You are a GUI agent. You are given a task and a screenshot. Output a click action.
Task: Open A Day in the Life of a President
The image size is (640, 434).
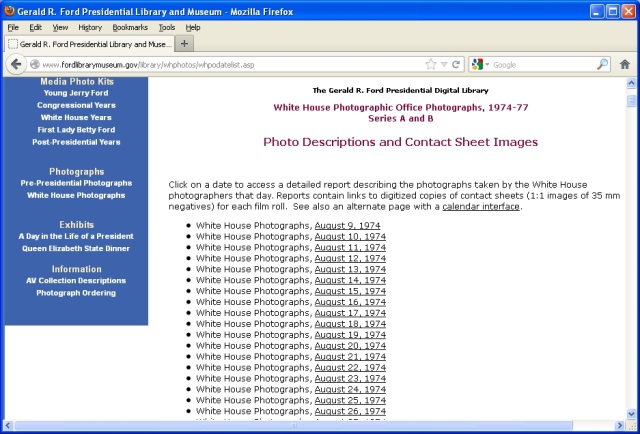pyautogui.click(x=76, y=236)
